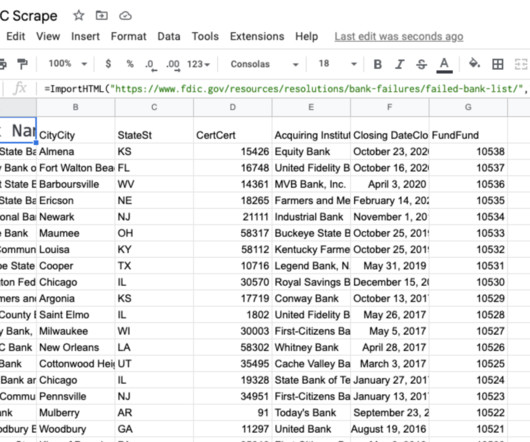Select column C header

154,107
